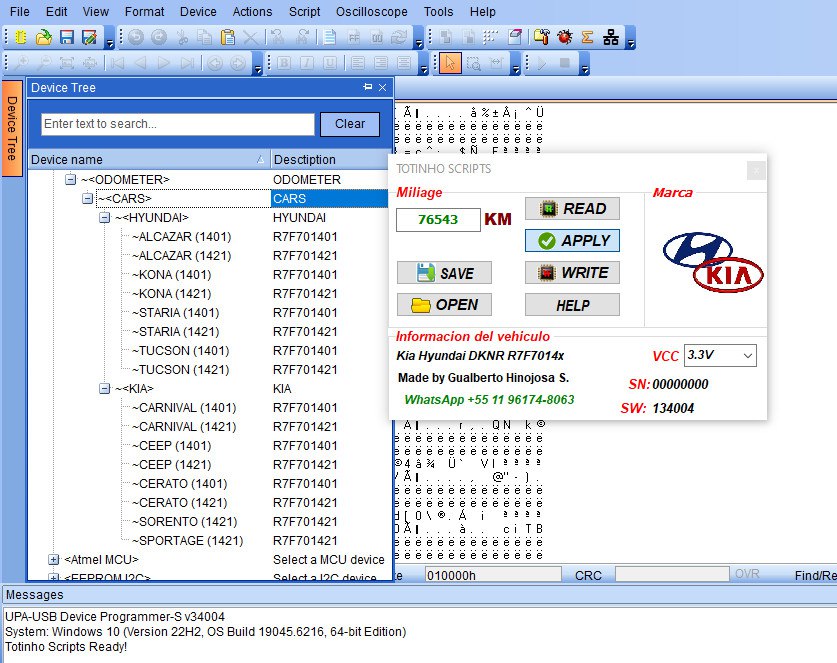Expand the <Atmel MCU> tree node

tap(54, 560)
